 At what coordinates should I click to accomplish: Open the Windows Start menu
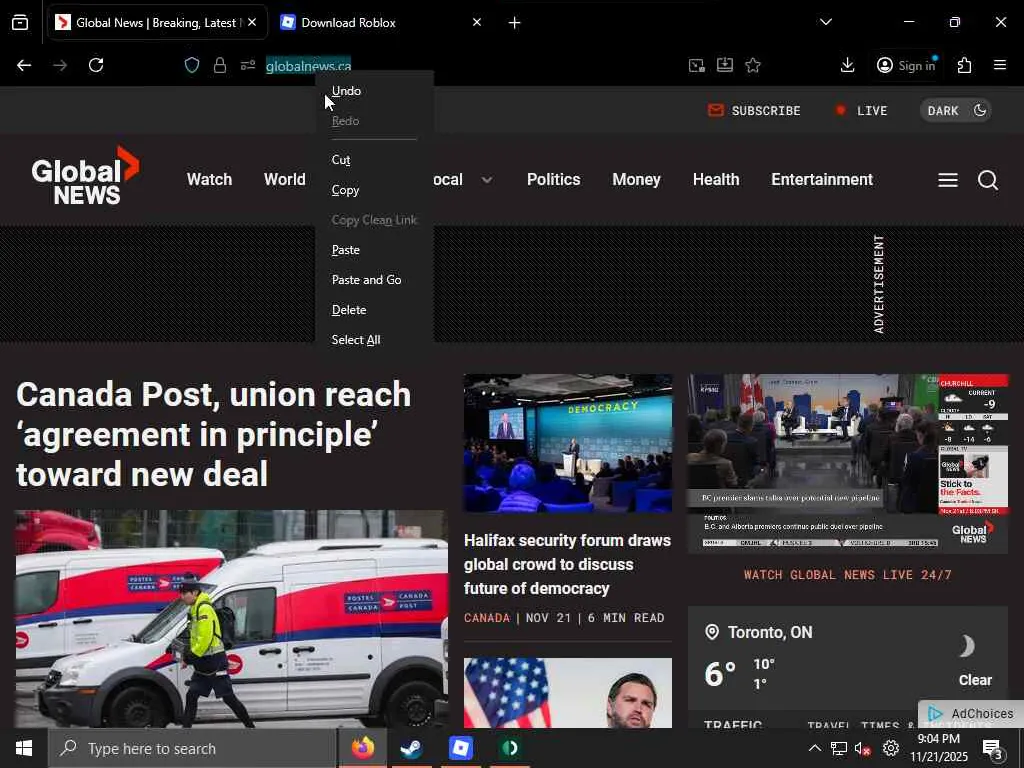coord(24,748)
